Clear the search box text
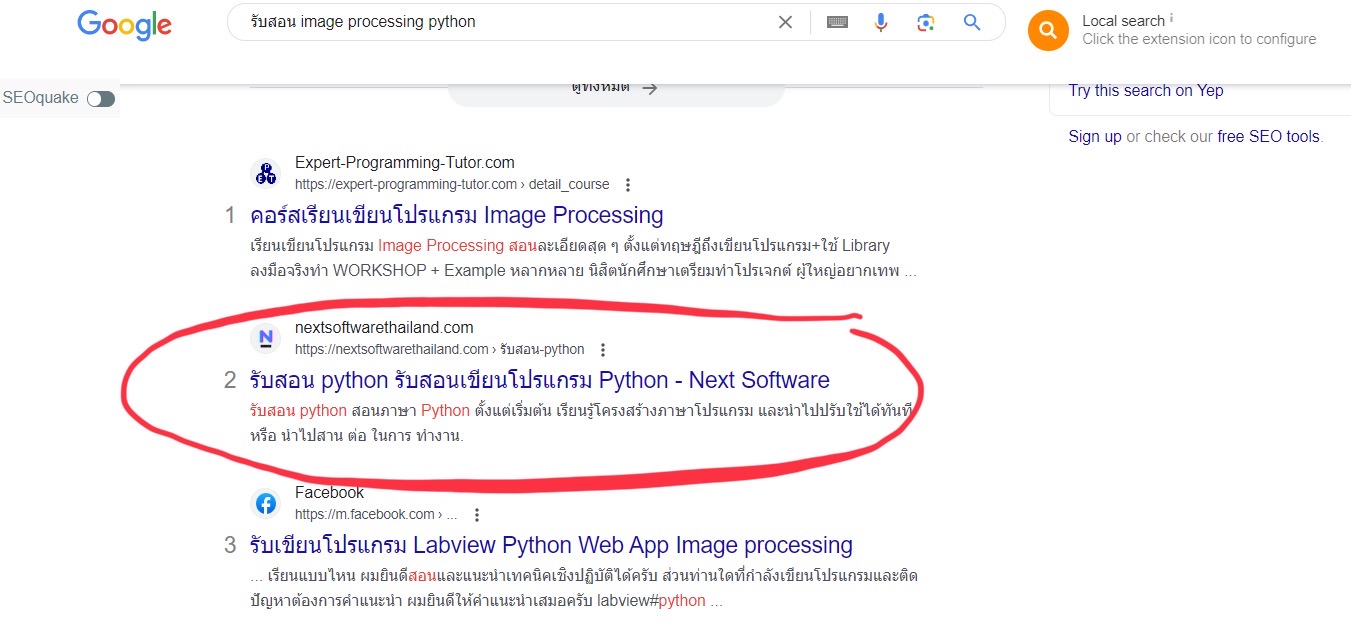Screen dimensions: 1351x644 (785, 22)
